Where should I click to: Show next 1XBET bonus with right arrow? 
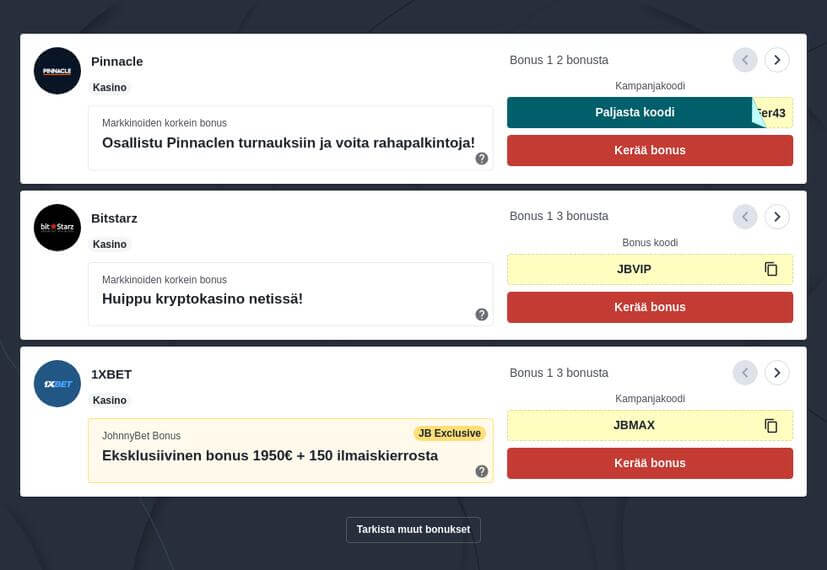[777, 373]
